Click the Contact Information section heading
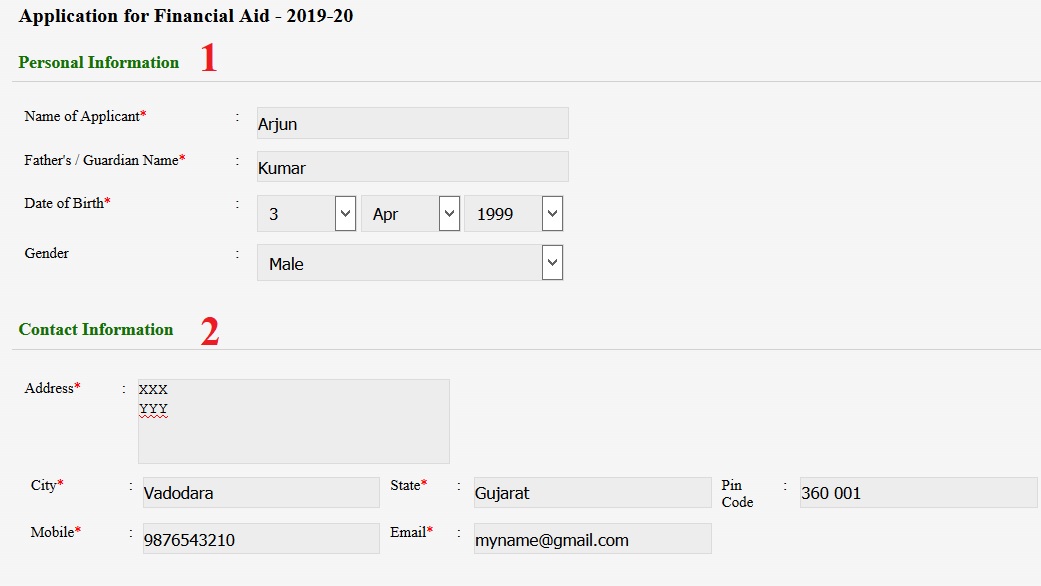The image size is (1041, 586). pos(96,329)
